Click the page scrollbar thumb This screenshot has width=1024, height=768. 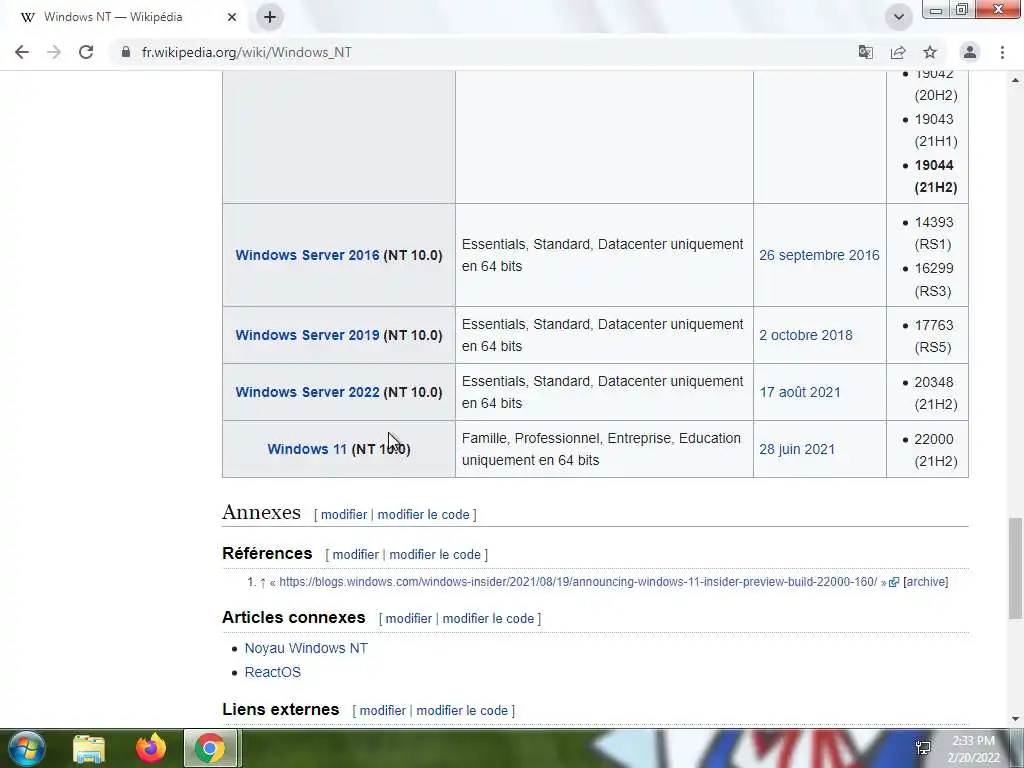coord(1015,568)
